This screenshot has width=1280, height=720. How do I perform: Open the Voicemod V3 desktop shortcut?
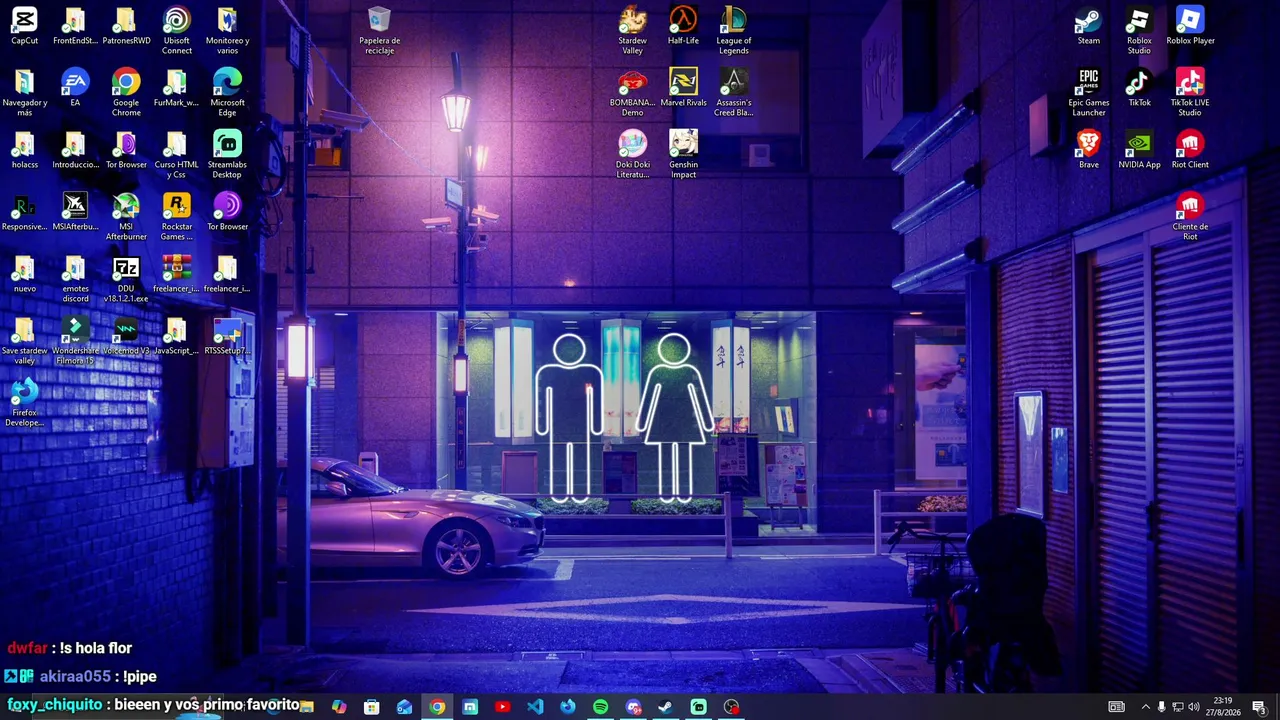pyautogui.click(x=126, y=336)
